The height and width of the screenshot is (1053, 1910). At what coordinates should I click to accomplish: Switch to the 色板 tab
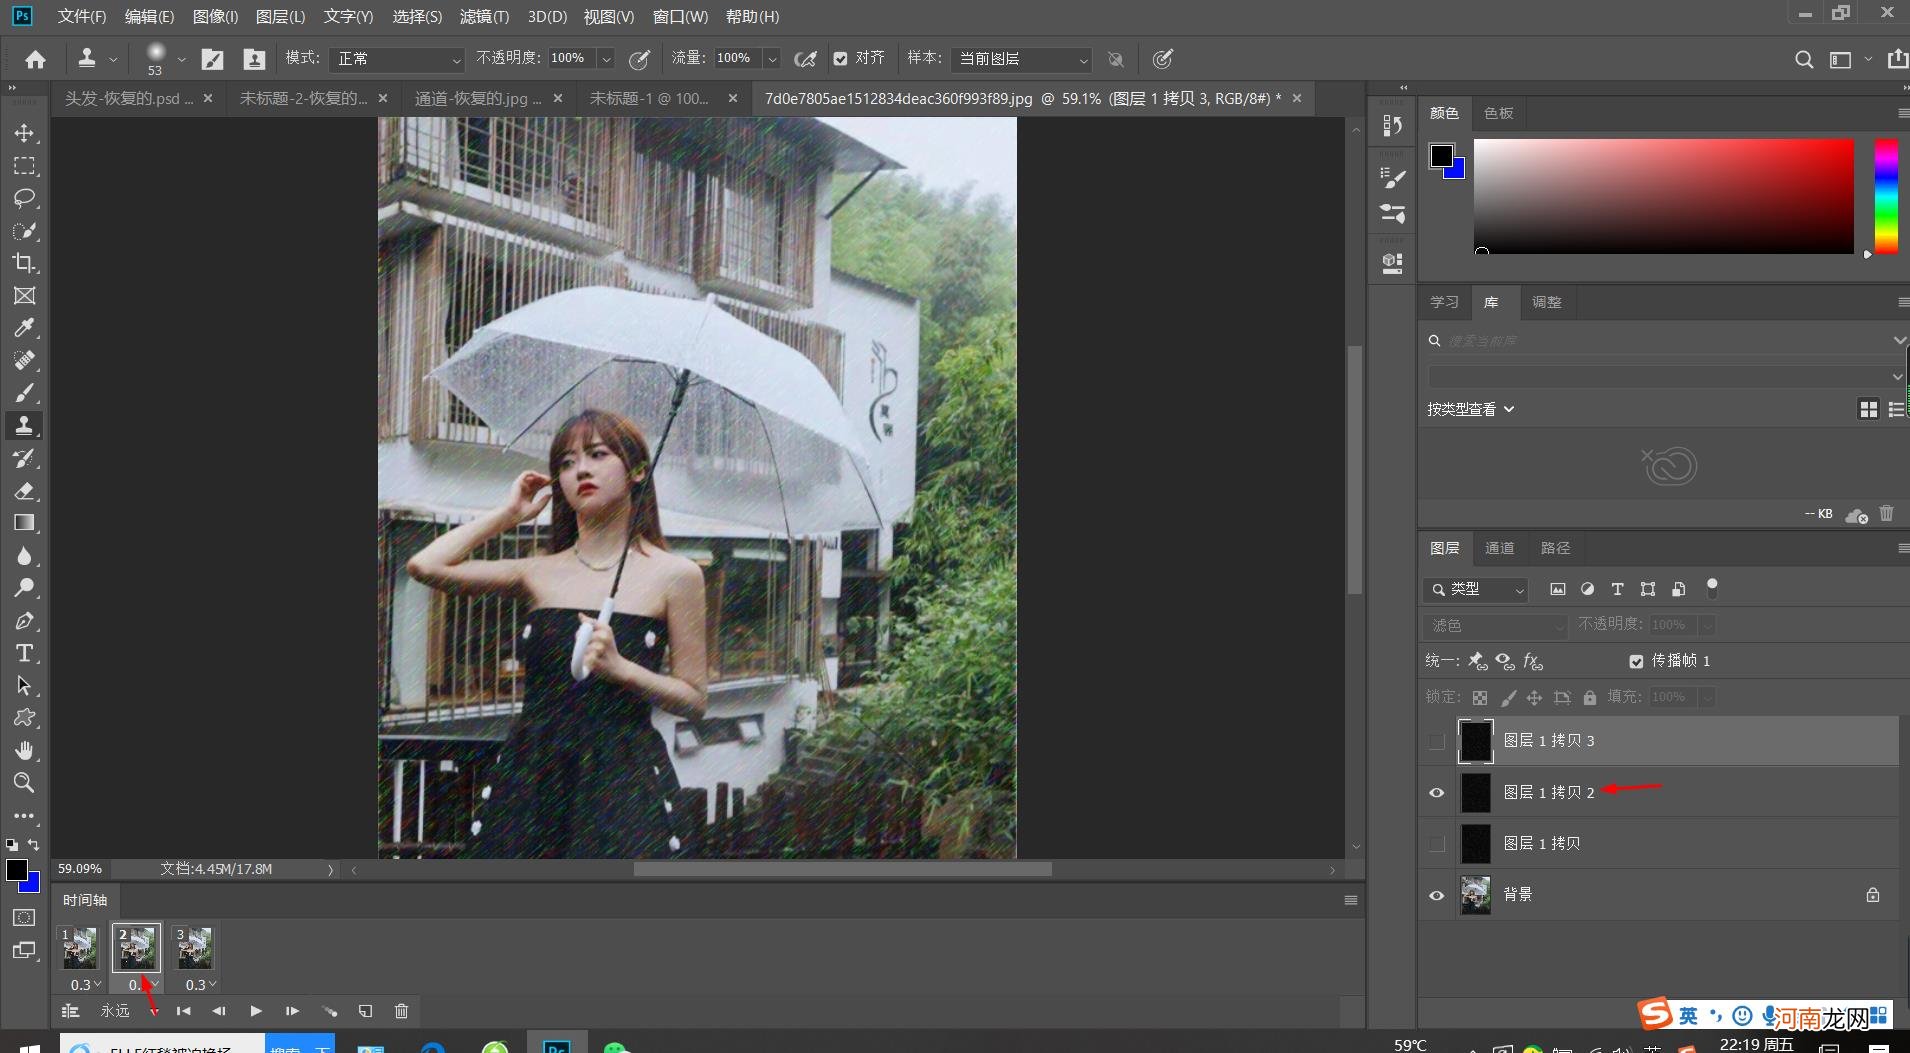pos(1498,113)
